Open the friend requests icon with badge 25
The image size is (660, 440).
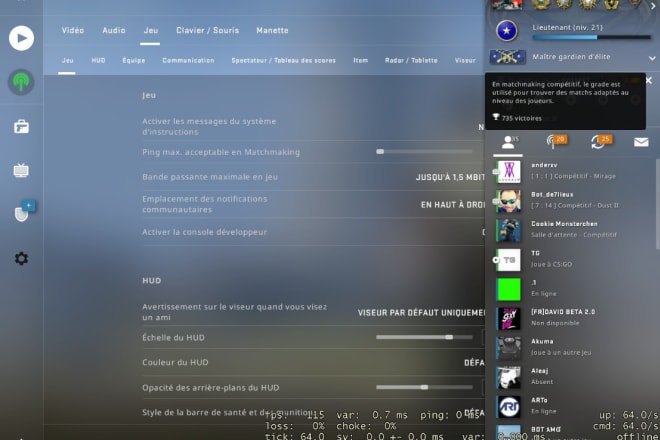pos(601,141)
